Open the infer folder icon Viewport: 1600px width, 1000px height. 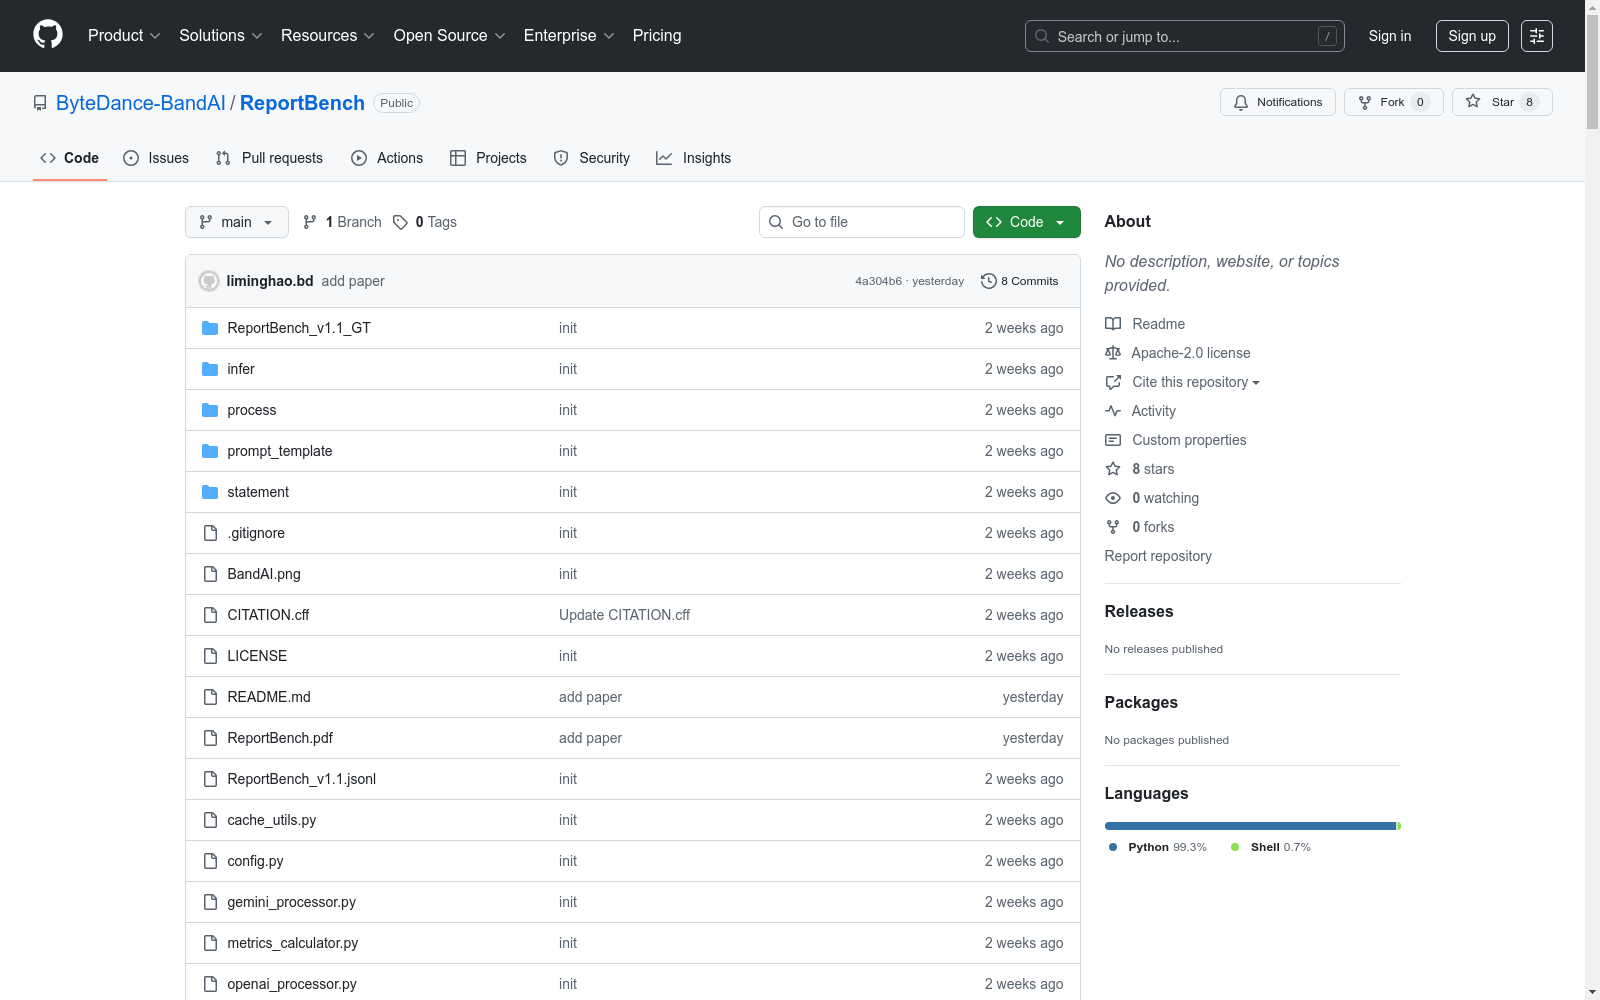click(210, 369)
